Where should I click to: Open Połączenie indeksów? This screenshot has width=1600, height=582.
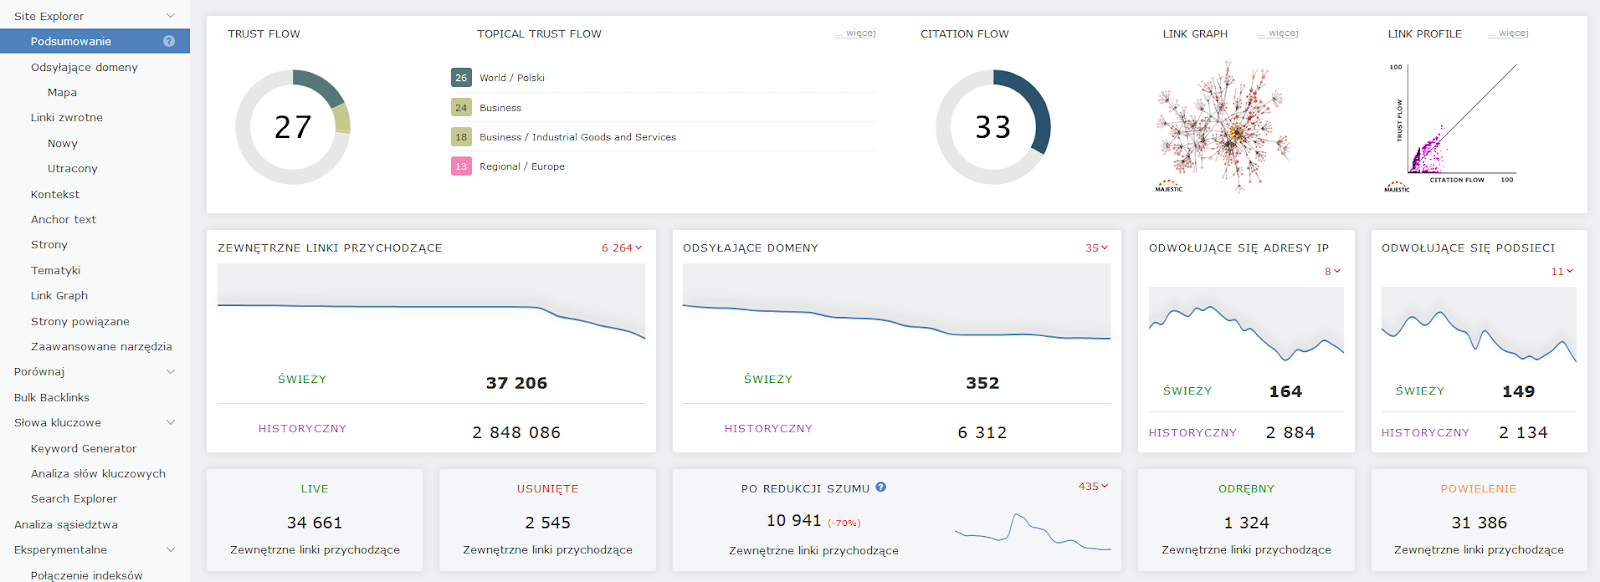tap(86, 575)
